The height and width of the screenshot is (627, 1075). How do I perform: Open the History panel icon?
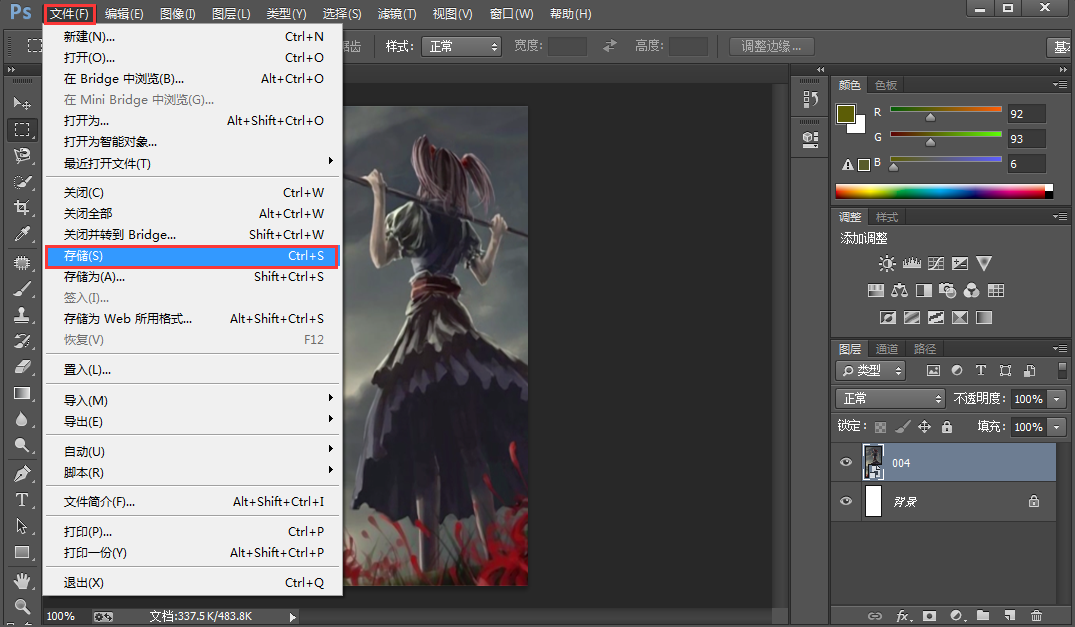[x=810, y=100]
